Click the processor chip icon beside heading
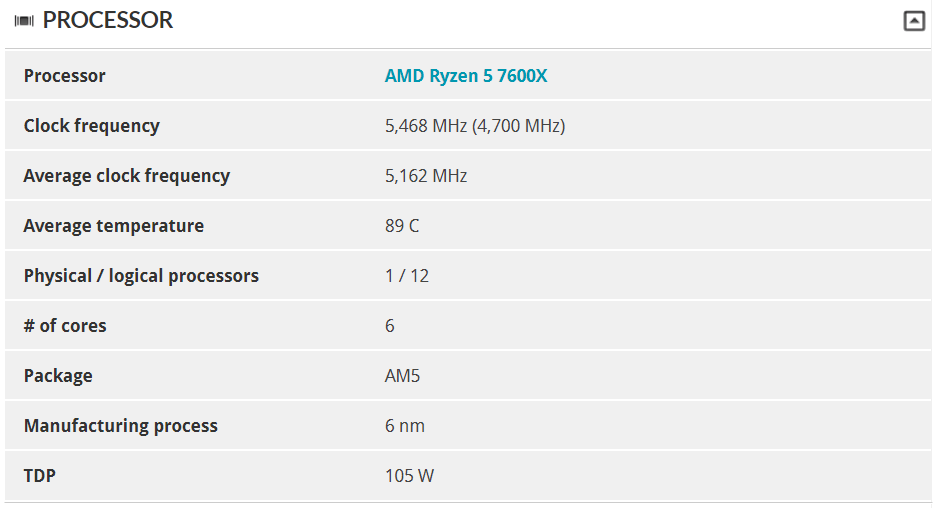Screen dimensions: 937x508 (24, 21)
